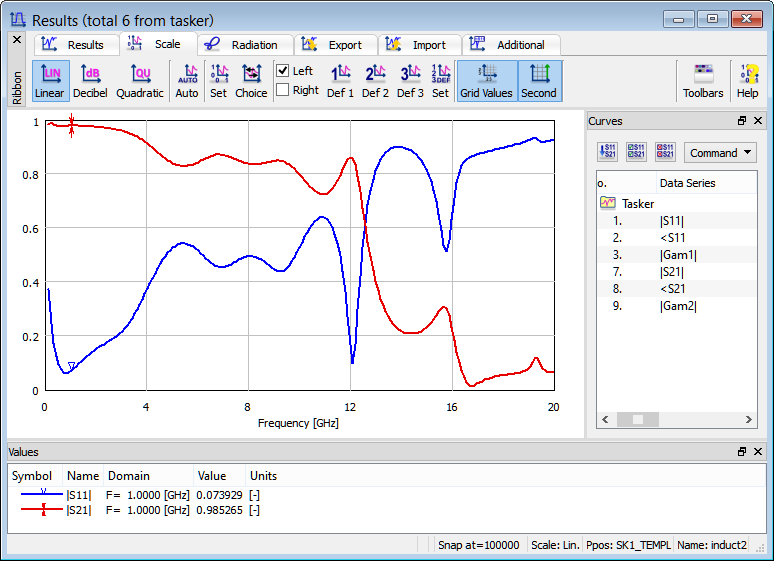Toggle Grid Values display

pyautogui.click(x=486, y=80)
